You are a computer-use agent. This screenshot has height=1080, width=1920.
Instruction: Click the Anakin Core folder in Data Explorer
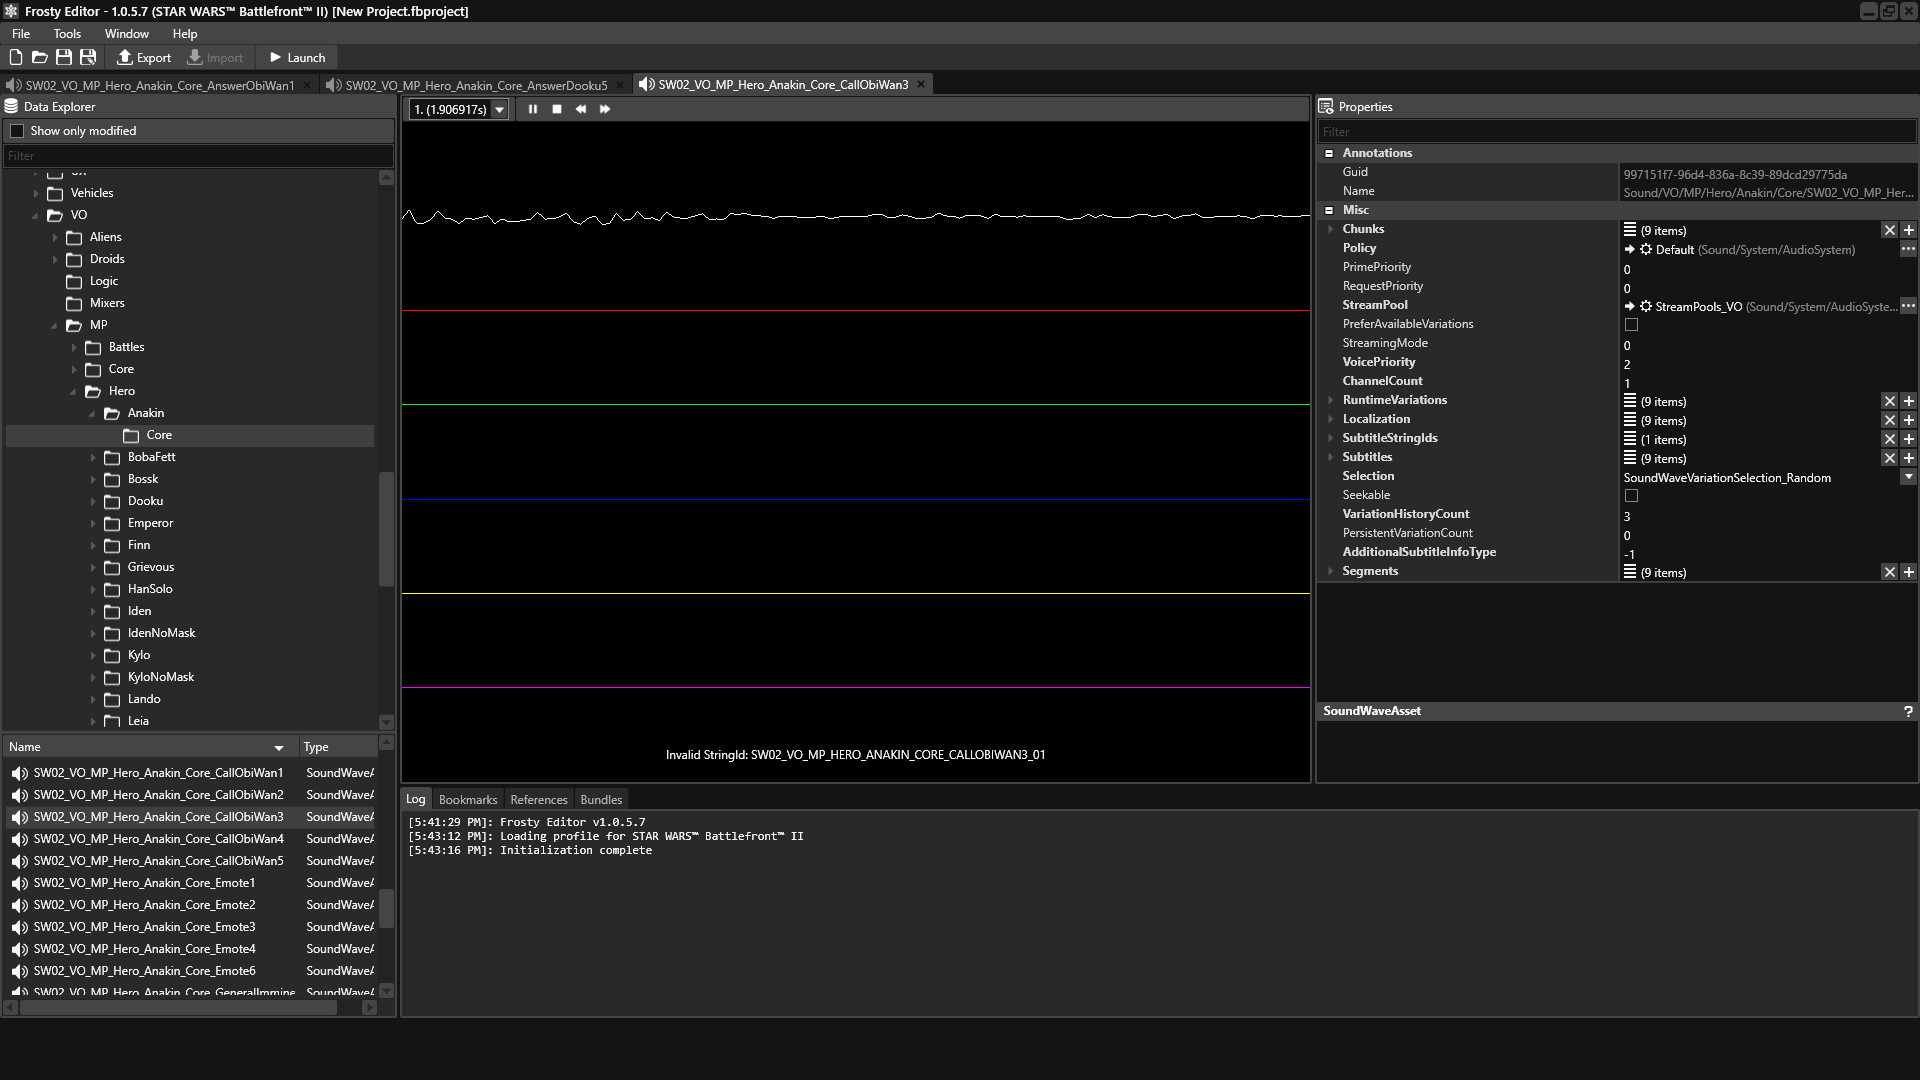(x=158, y=434)
